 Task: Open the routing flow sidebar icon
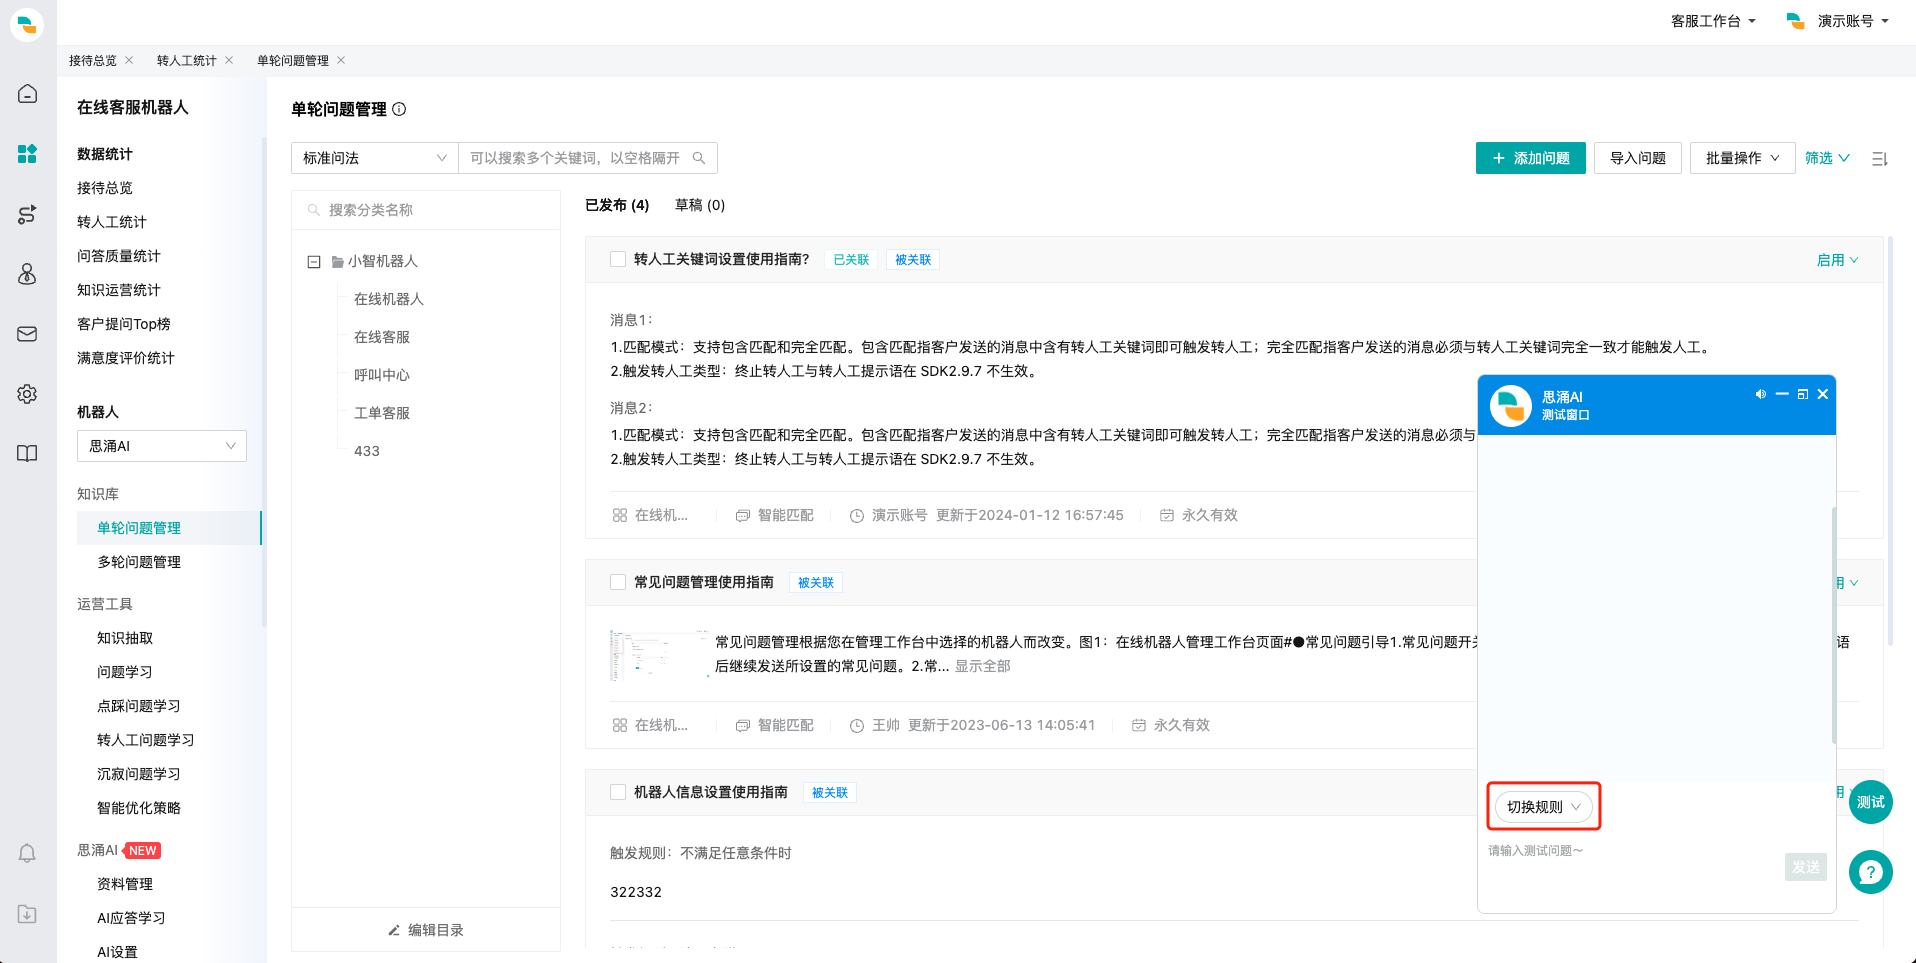tap(27, 214)
